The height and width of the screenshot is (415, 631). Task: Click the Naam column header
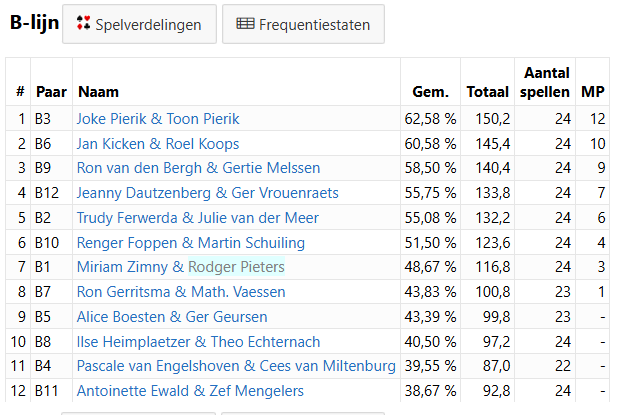tap(98, 92)
